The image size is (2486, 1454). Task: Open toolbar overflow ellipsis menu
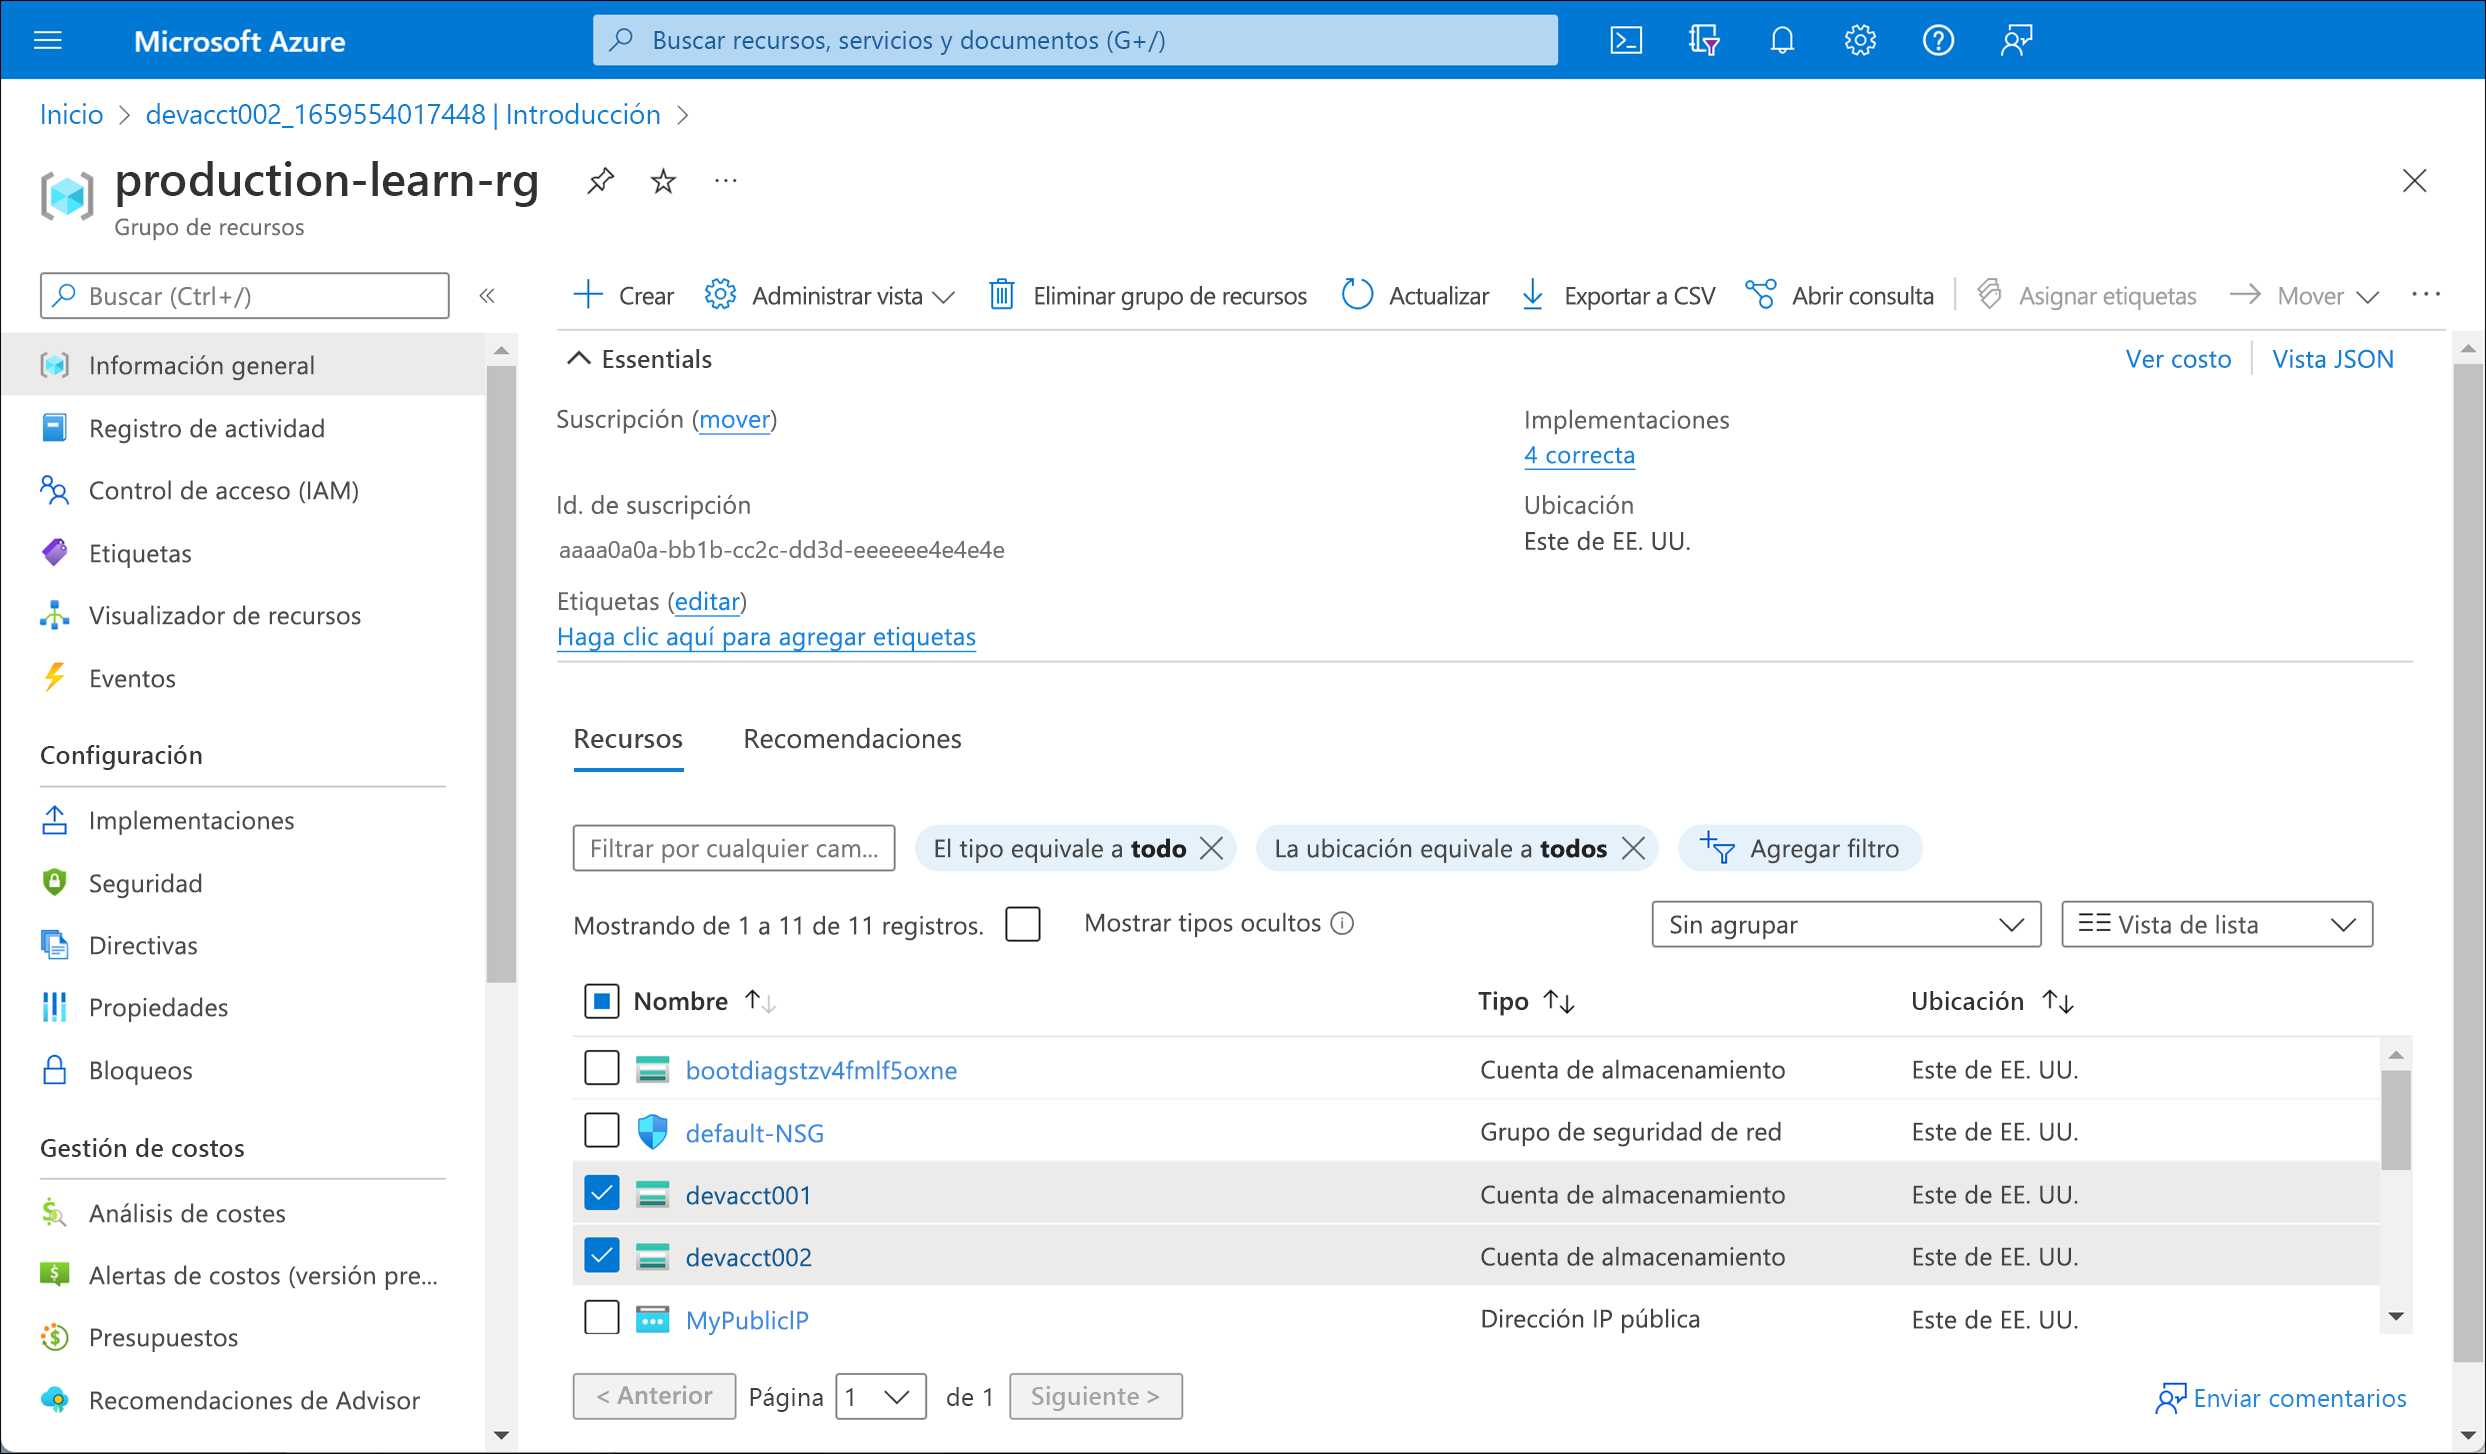pos(2426,295)
